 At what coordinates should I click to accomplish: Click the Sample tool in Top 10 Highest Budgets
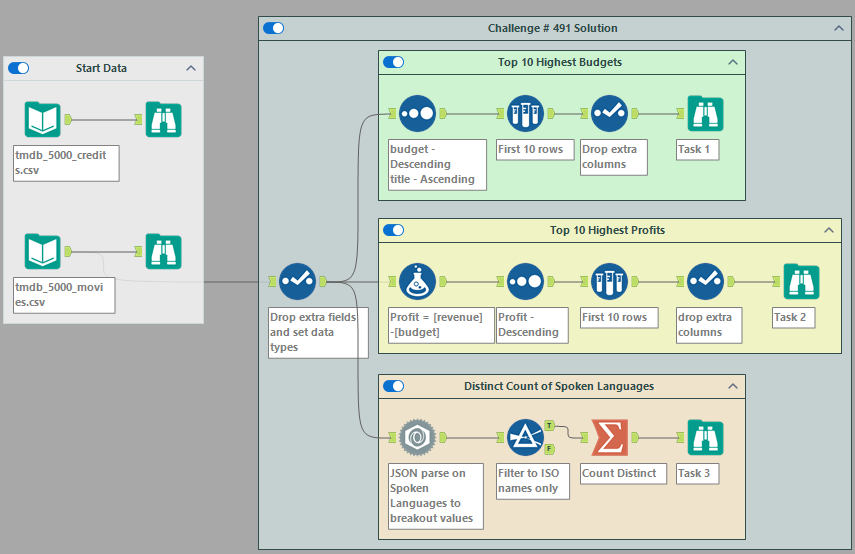click(524, 114)
